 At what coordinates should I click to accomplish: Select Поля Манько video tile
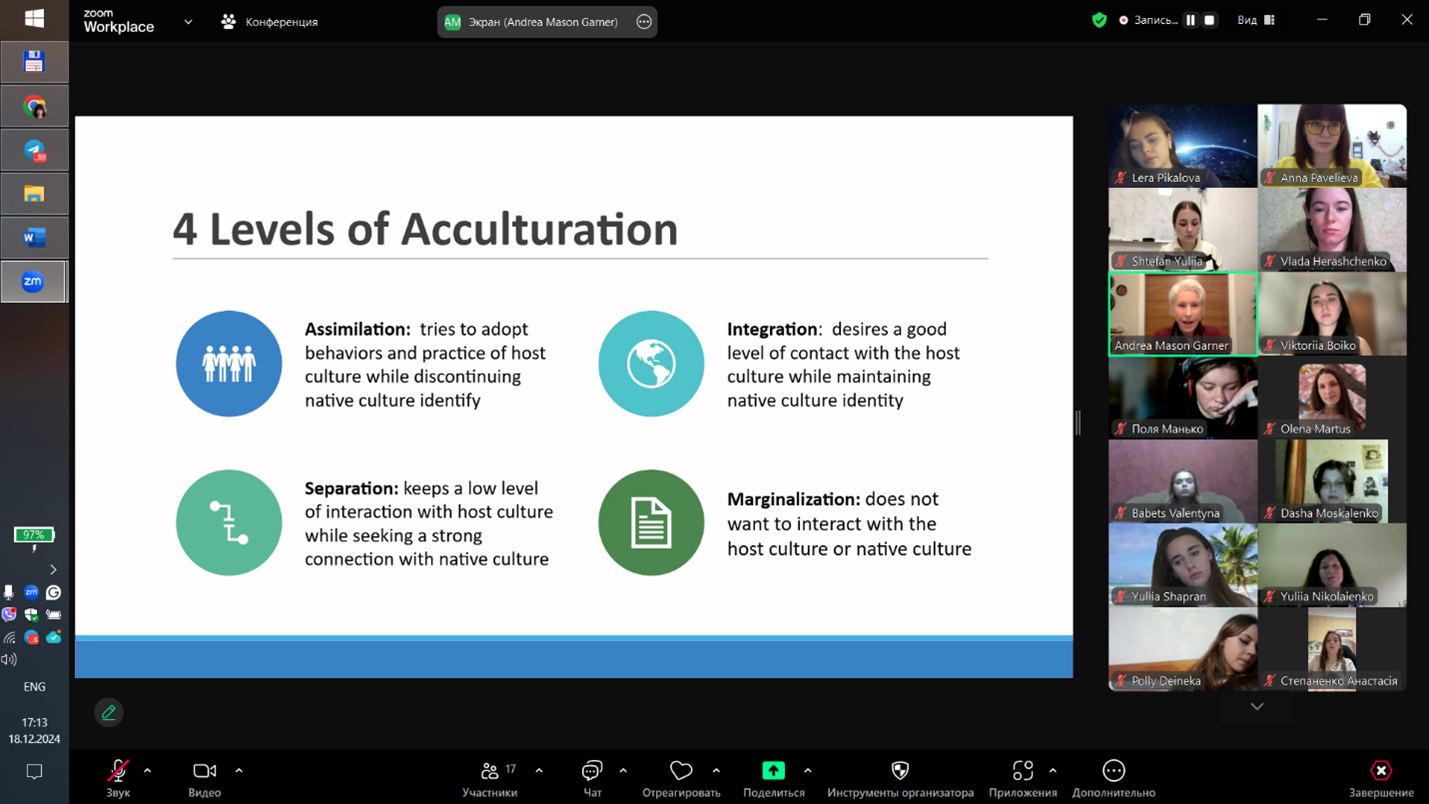[1182, 397]
